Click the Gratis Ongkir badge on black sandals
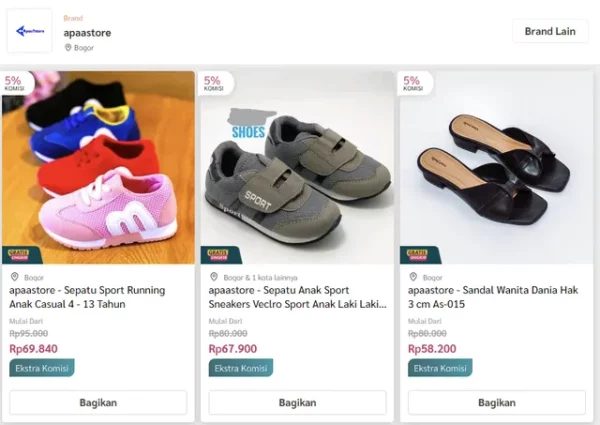This screenshot has height=425, width=600. click(x=415, y=254)
